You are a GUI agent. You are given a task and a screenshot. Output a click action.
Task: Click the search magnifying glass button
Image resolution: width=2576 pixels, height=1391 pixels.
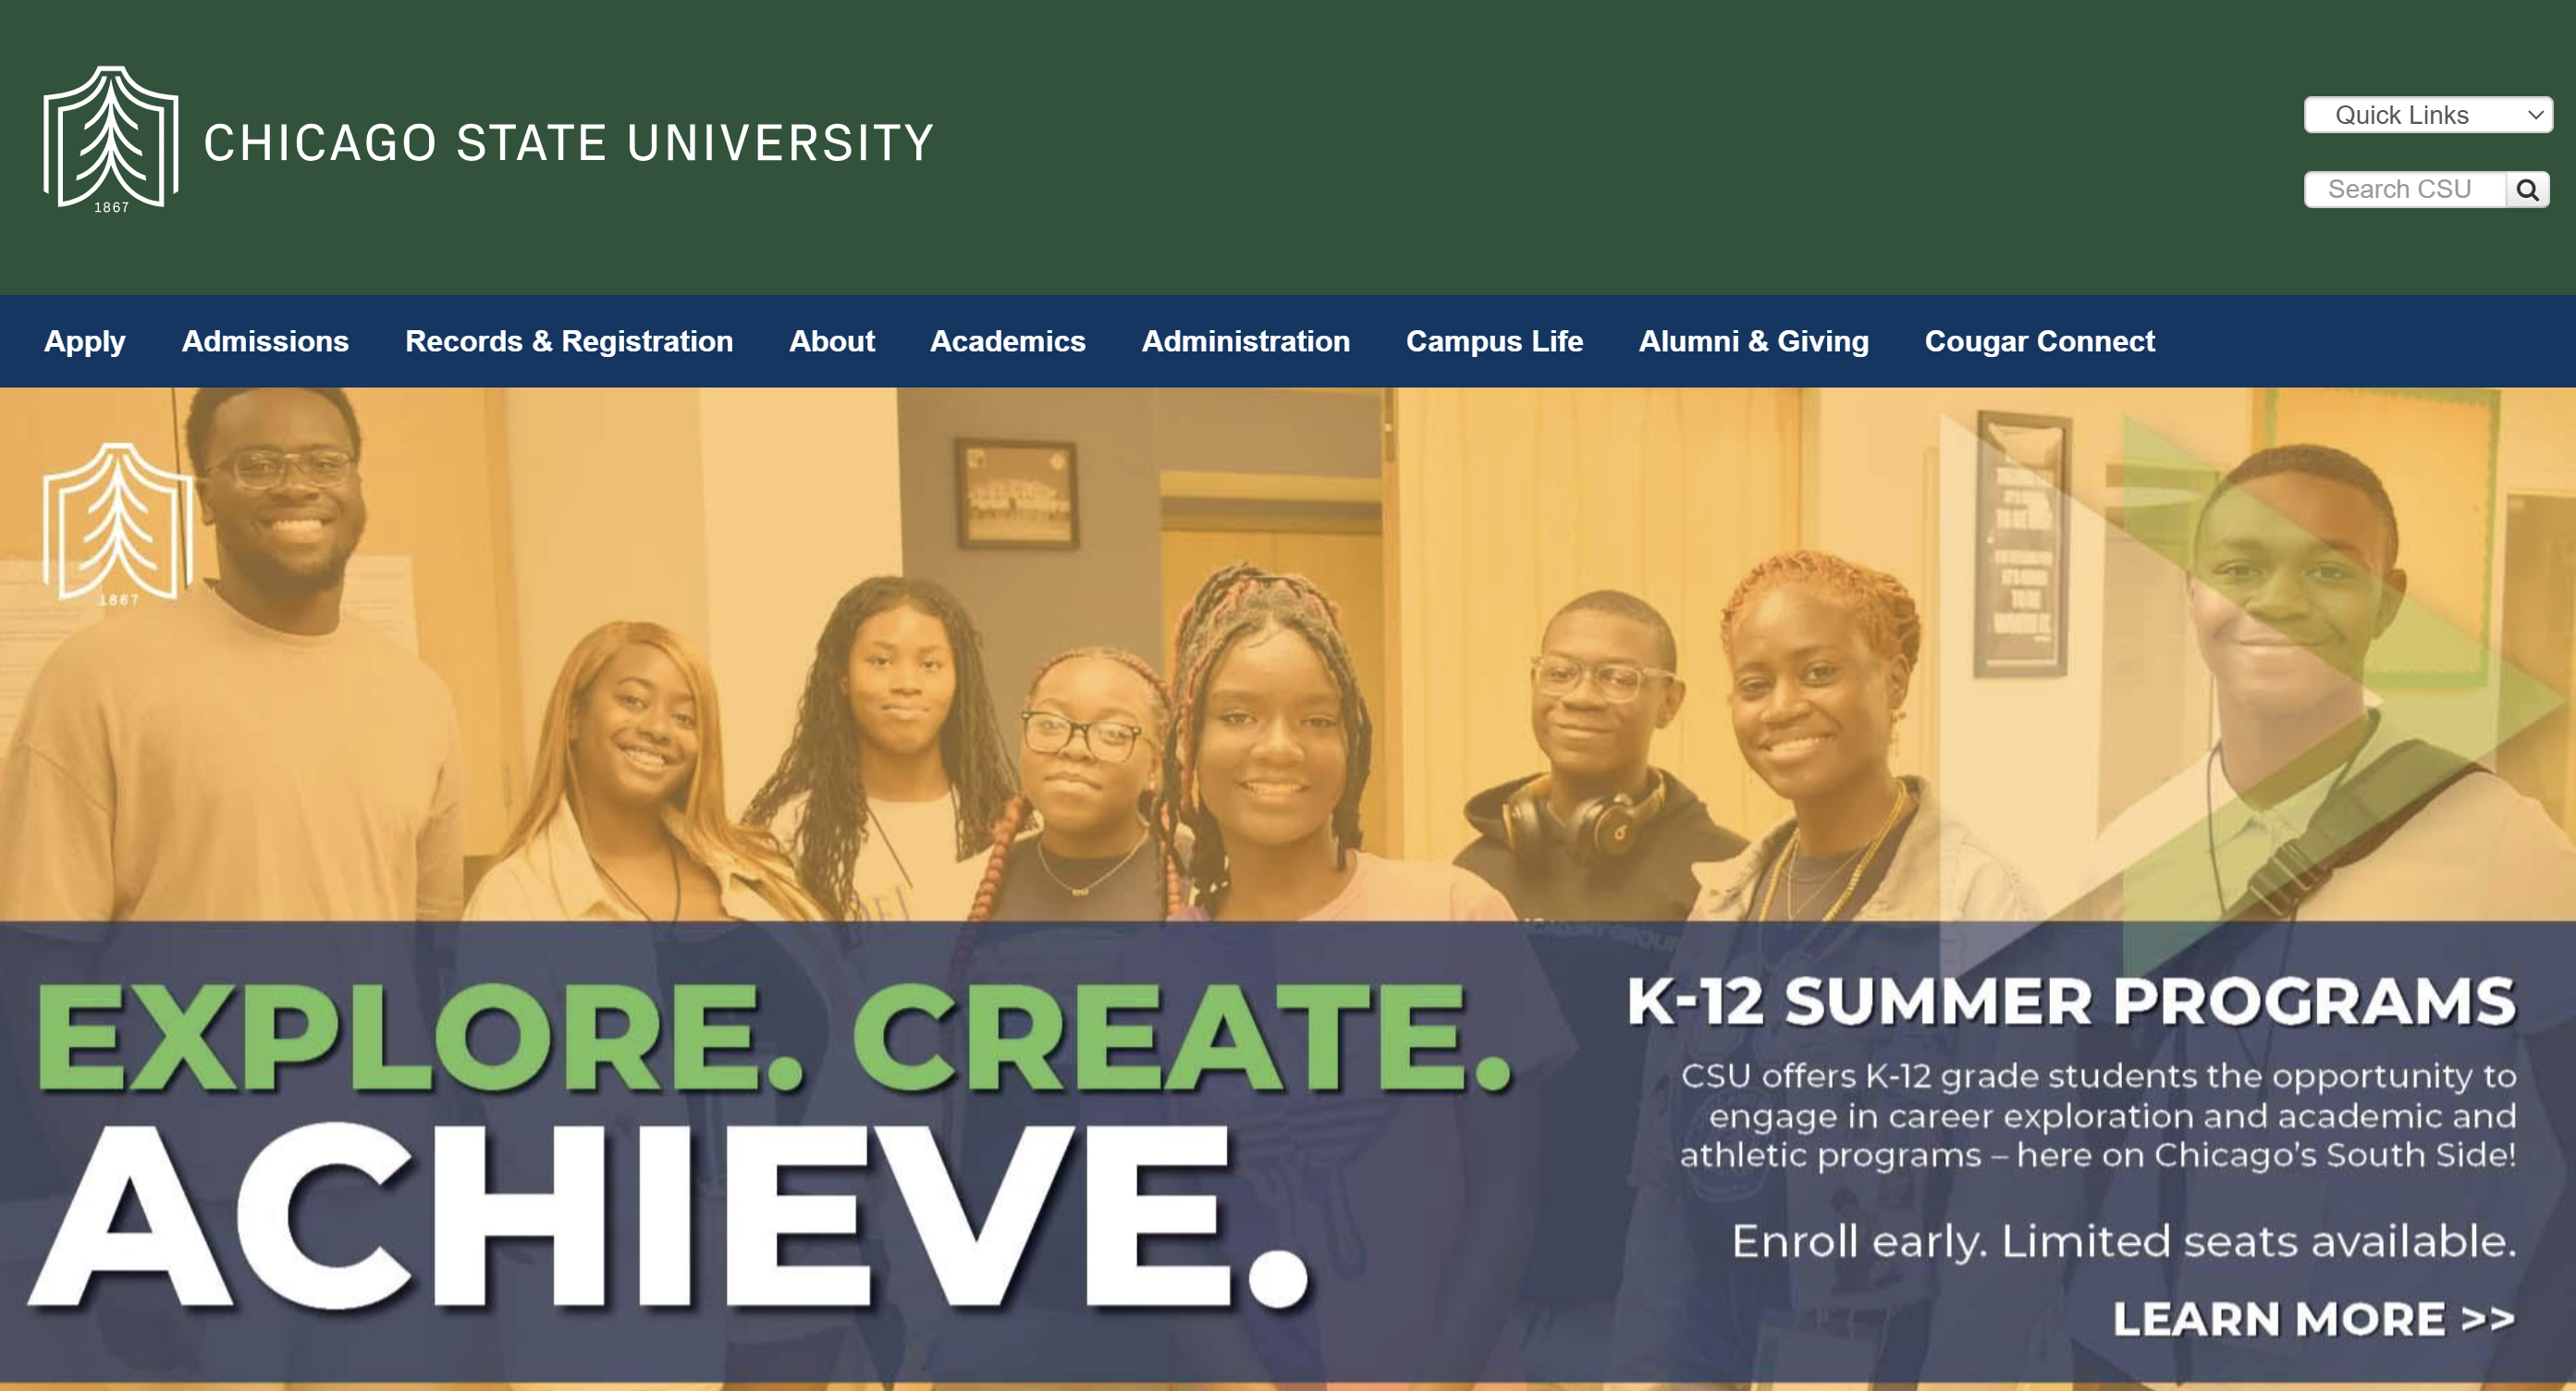[2527, 190]
